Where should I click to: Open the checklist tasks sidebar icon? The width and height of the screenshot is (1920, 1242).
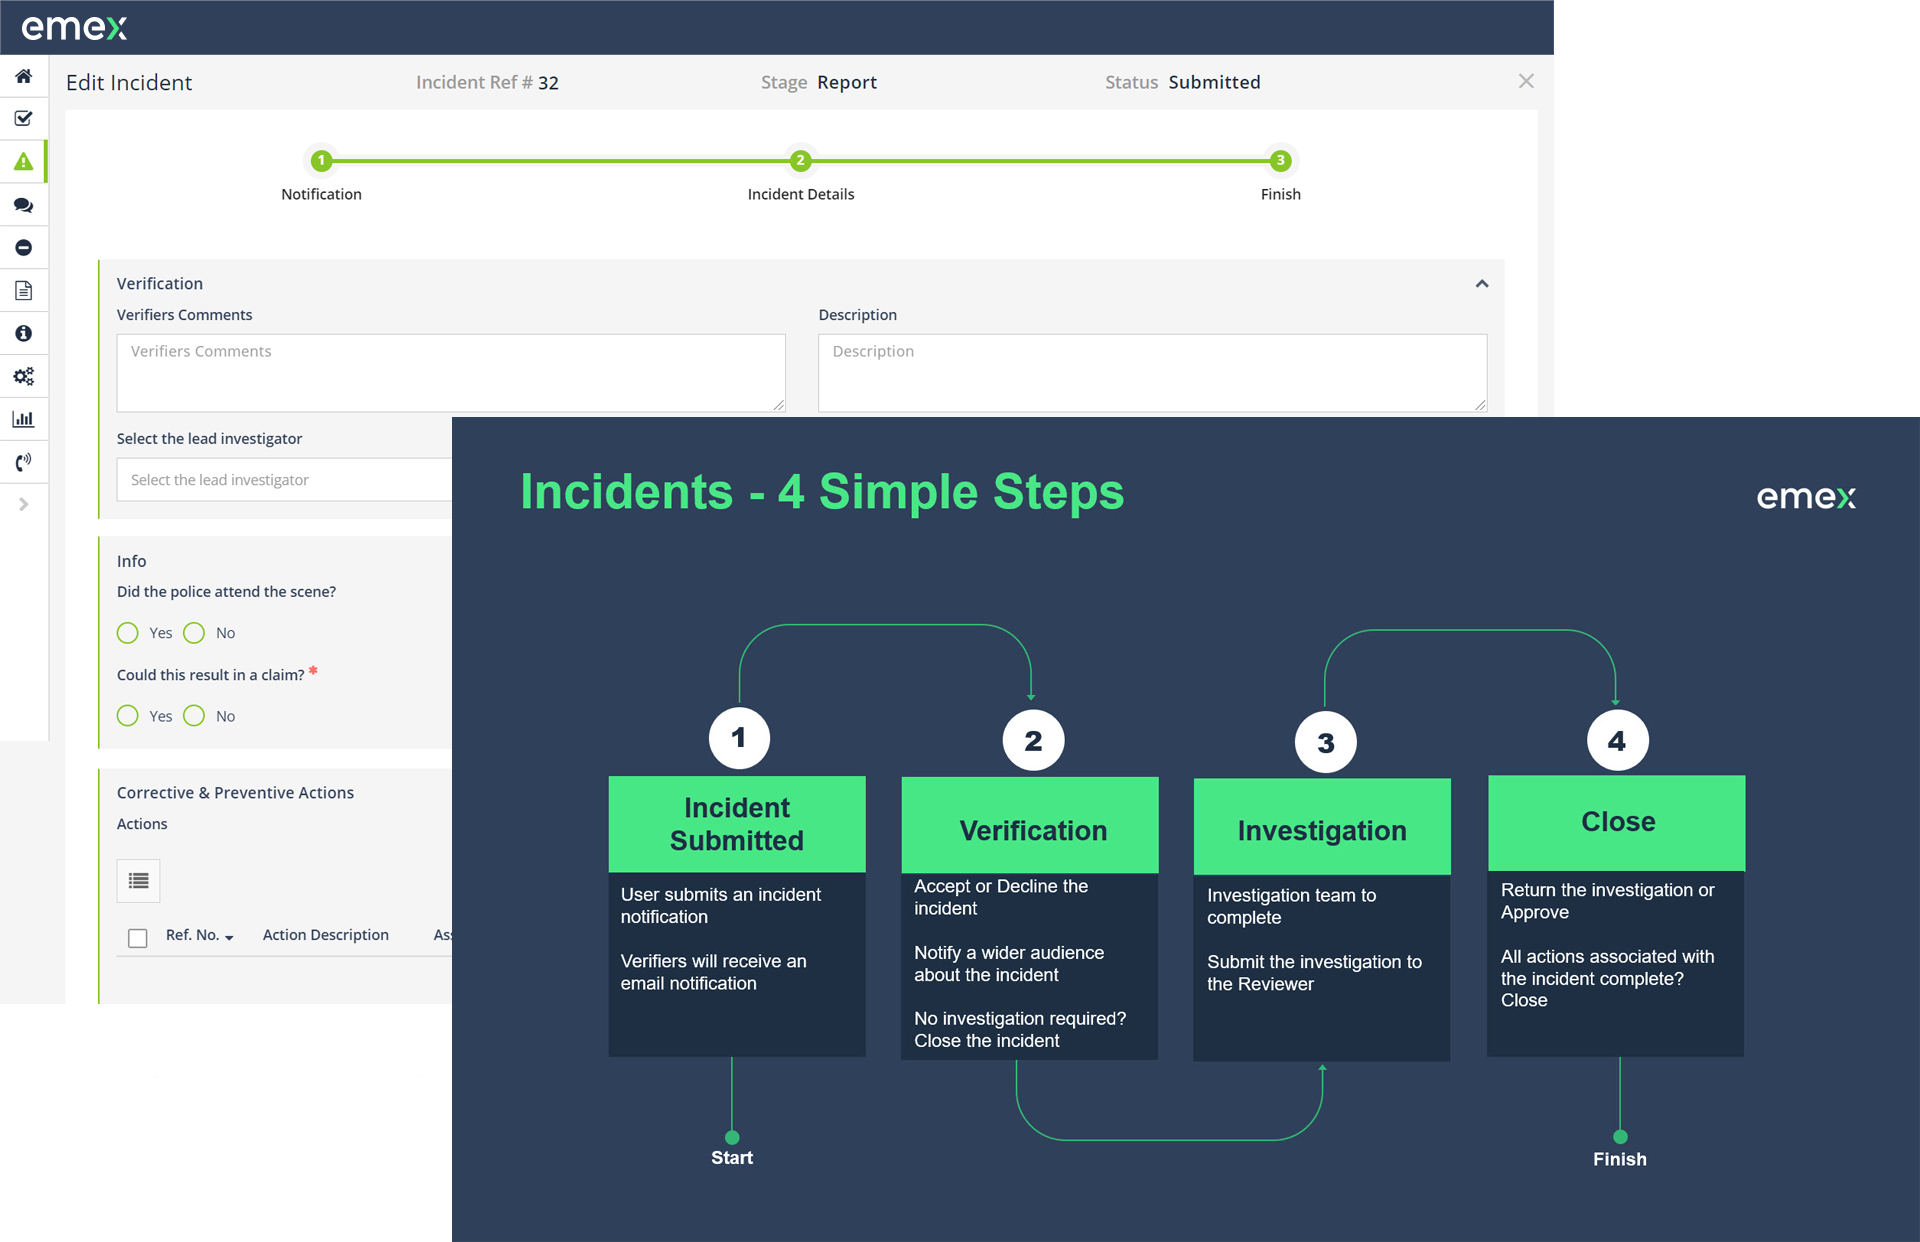pos(24,118)
